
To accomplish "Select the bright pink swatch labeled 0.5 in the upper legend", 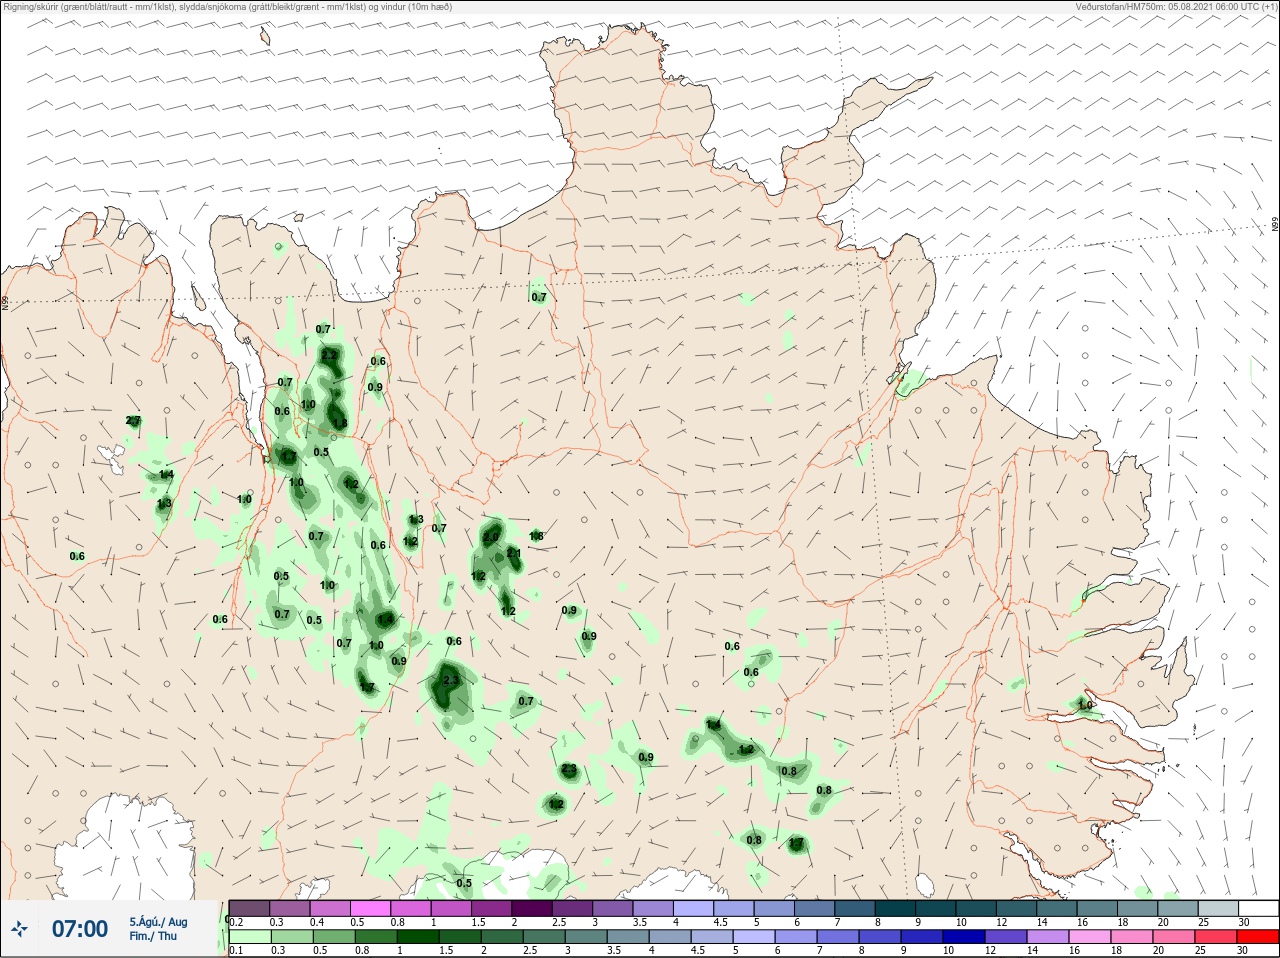I will (x=370, y=908).
